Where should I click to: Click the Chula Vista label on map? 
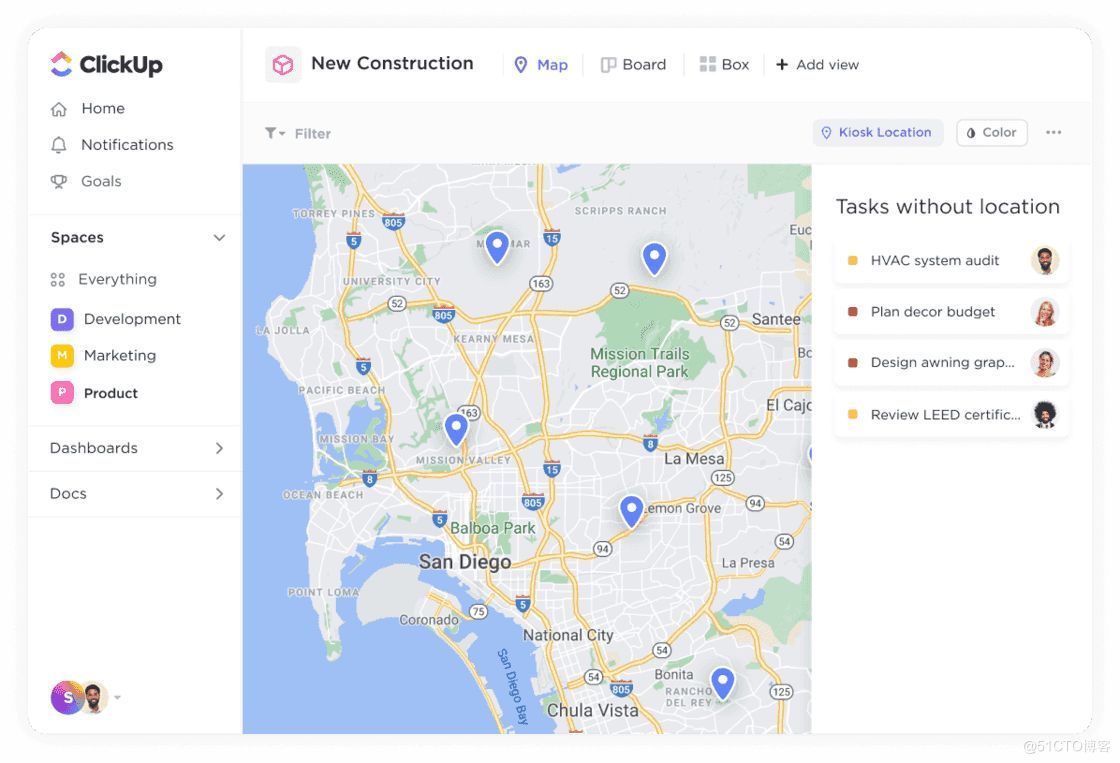tap(593, 711)
